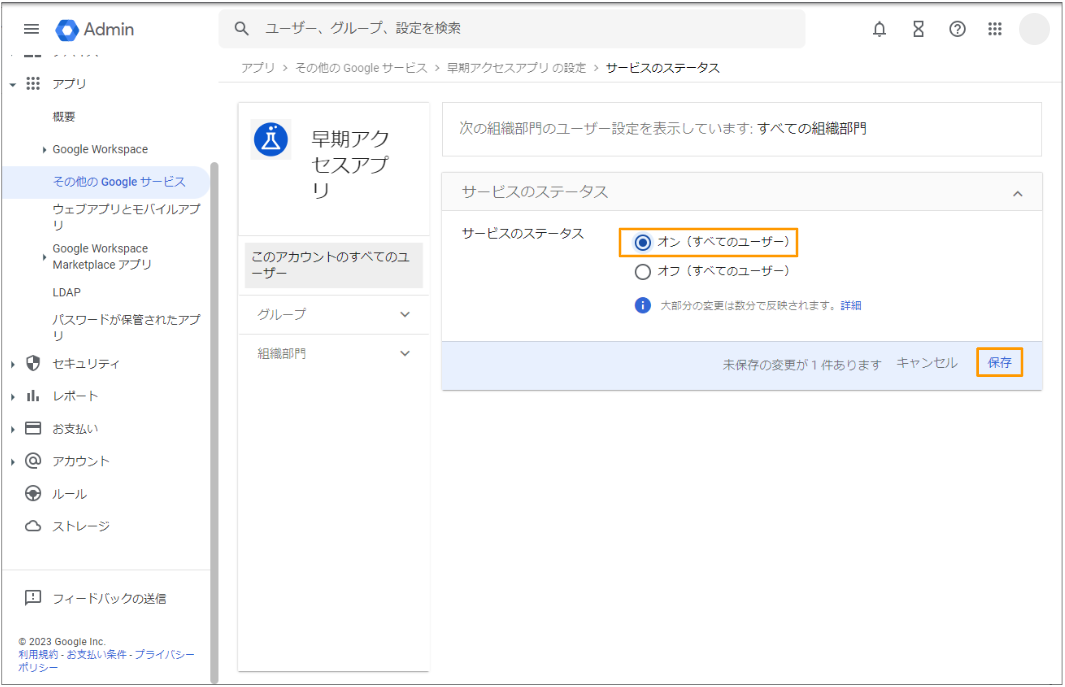1065x687 pixels.
Task: Click the 保存 button
Action: click(999, 362)
